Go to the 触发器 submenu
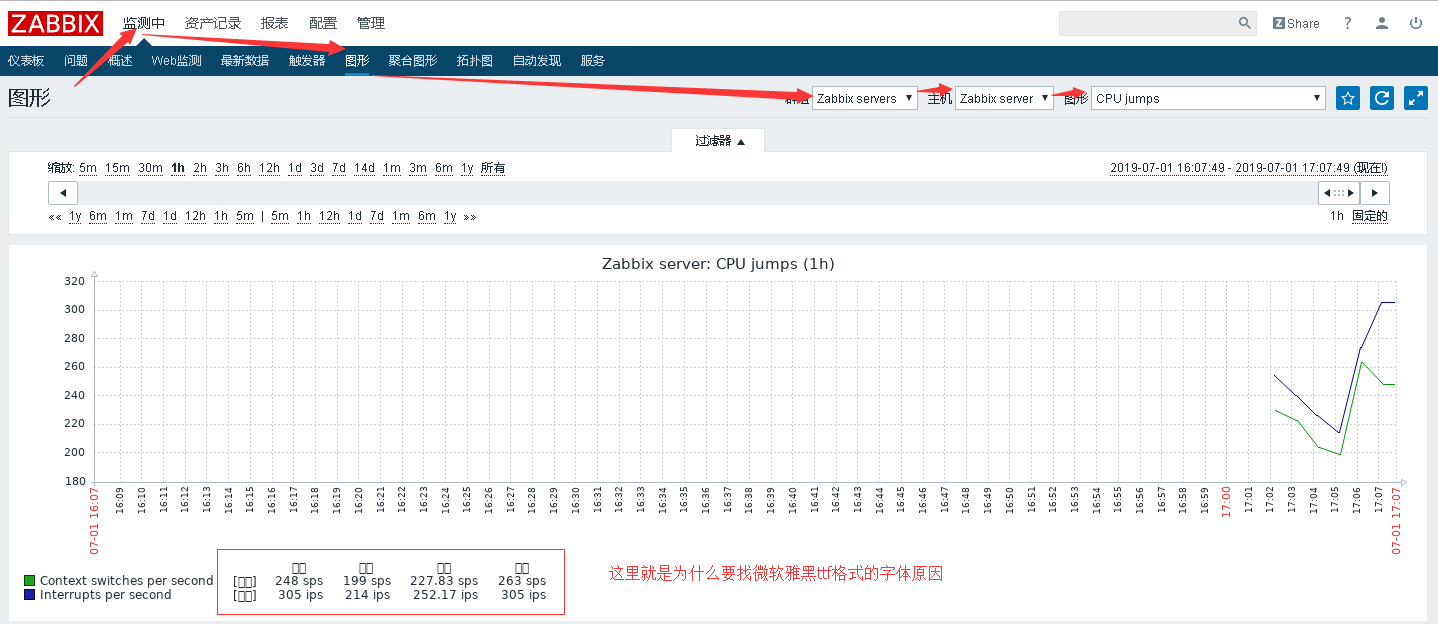The height and width of the screenshot is (624, 1438). [x=307, y=61]
